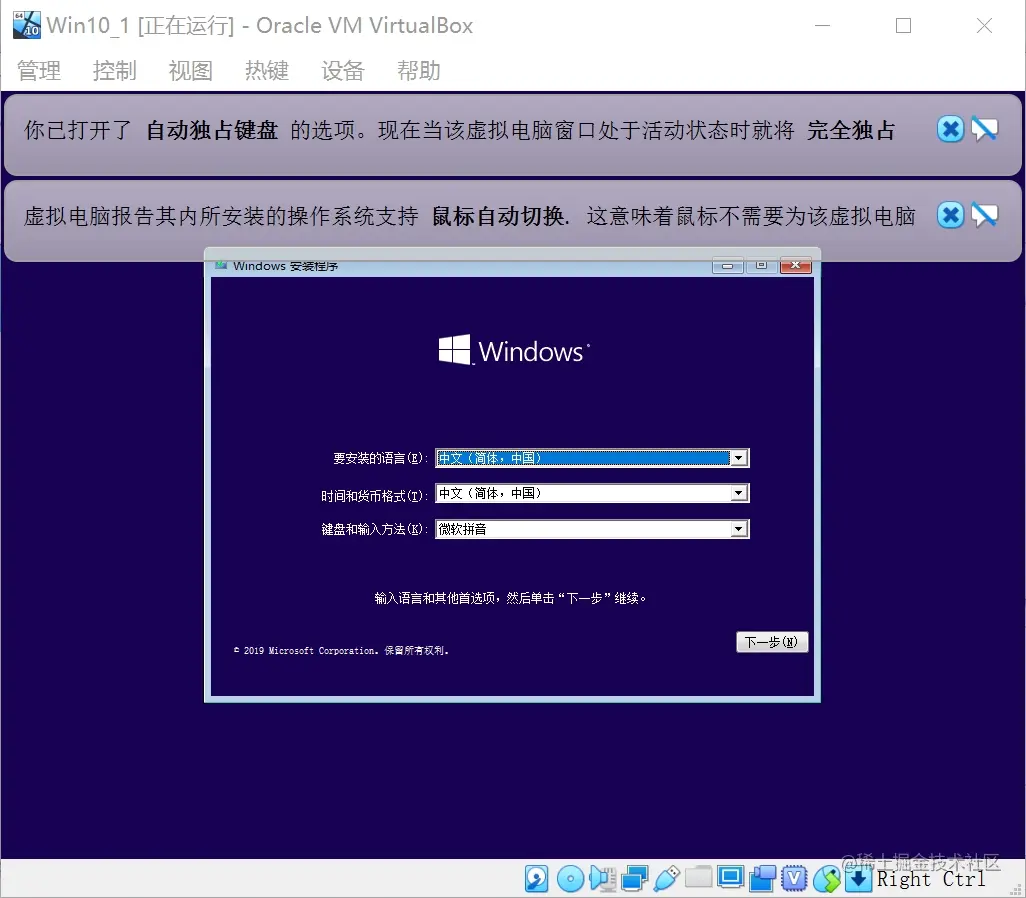Click the mouse integration status icon

pyautogui.click(x=827, y=879)
